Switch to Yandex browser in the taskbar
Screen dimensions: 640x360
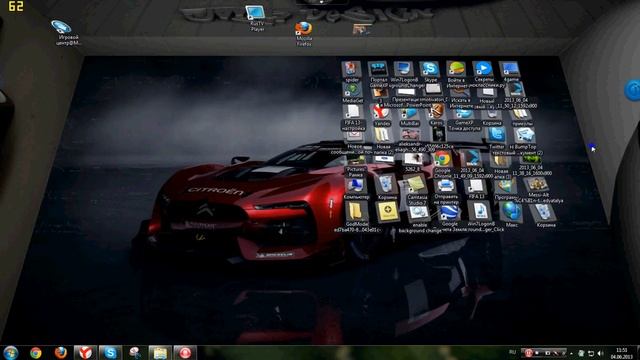pyautogui.click(x=85, y=353)
